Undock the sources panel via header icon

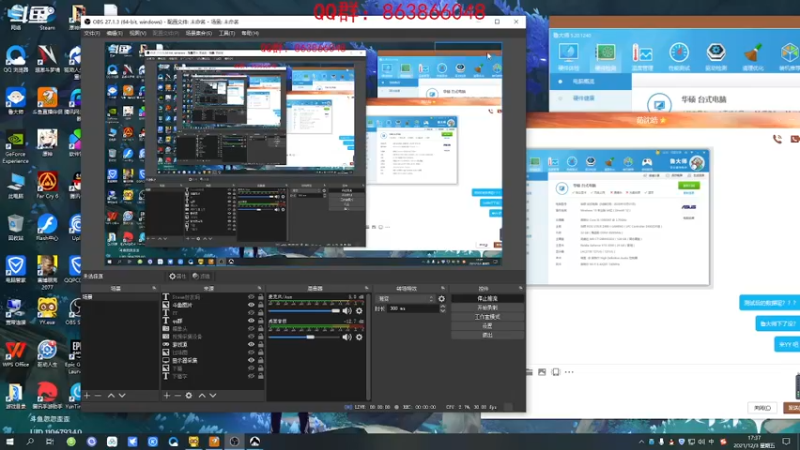pyautogui.click(x=259, y=288)
